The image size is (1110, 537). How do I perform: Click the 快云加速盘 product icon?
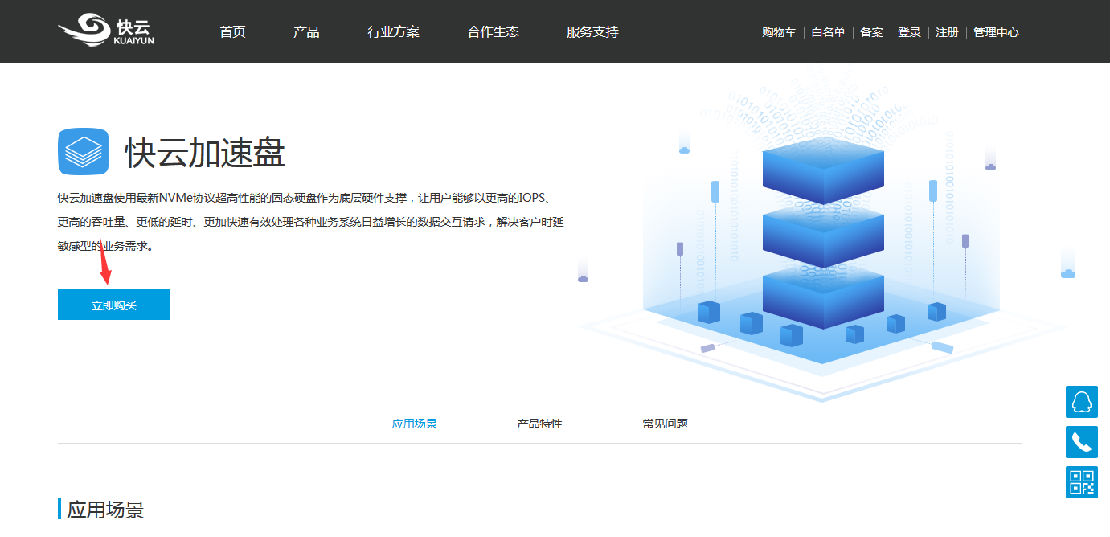pos(83,152)
